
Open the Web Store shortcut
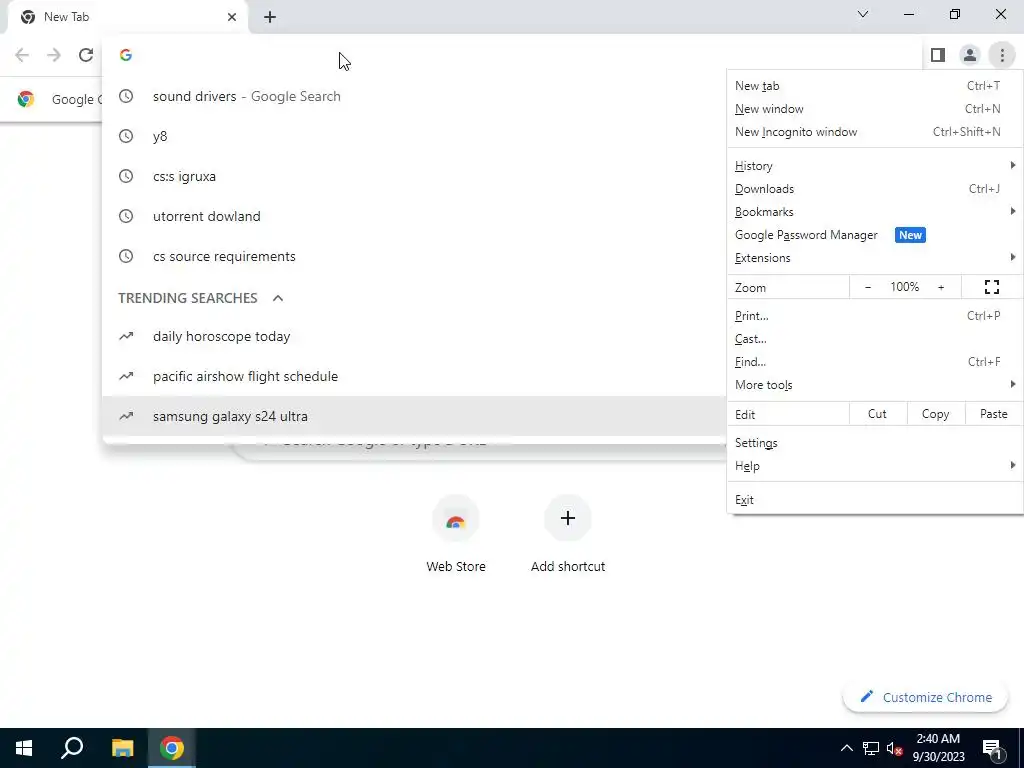pos(456,536)
